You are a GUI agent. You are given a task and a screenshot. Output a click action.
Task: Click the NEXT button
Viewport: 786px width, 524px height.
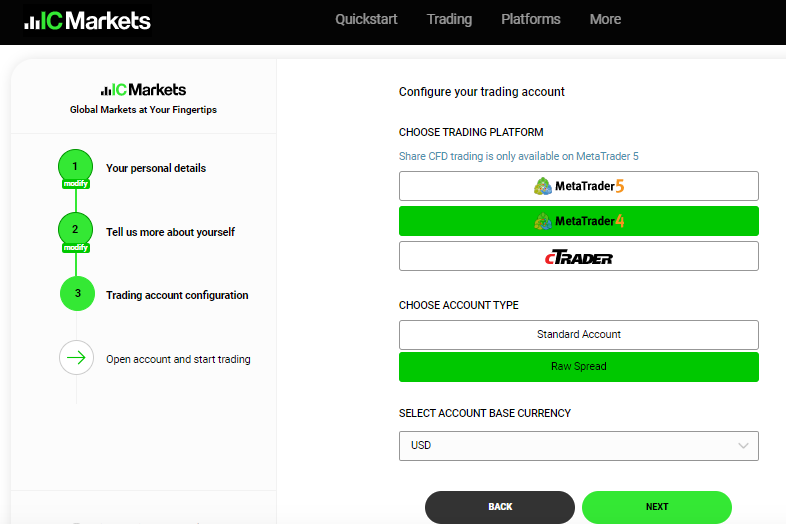point(657,507)
